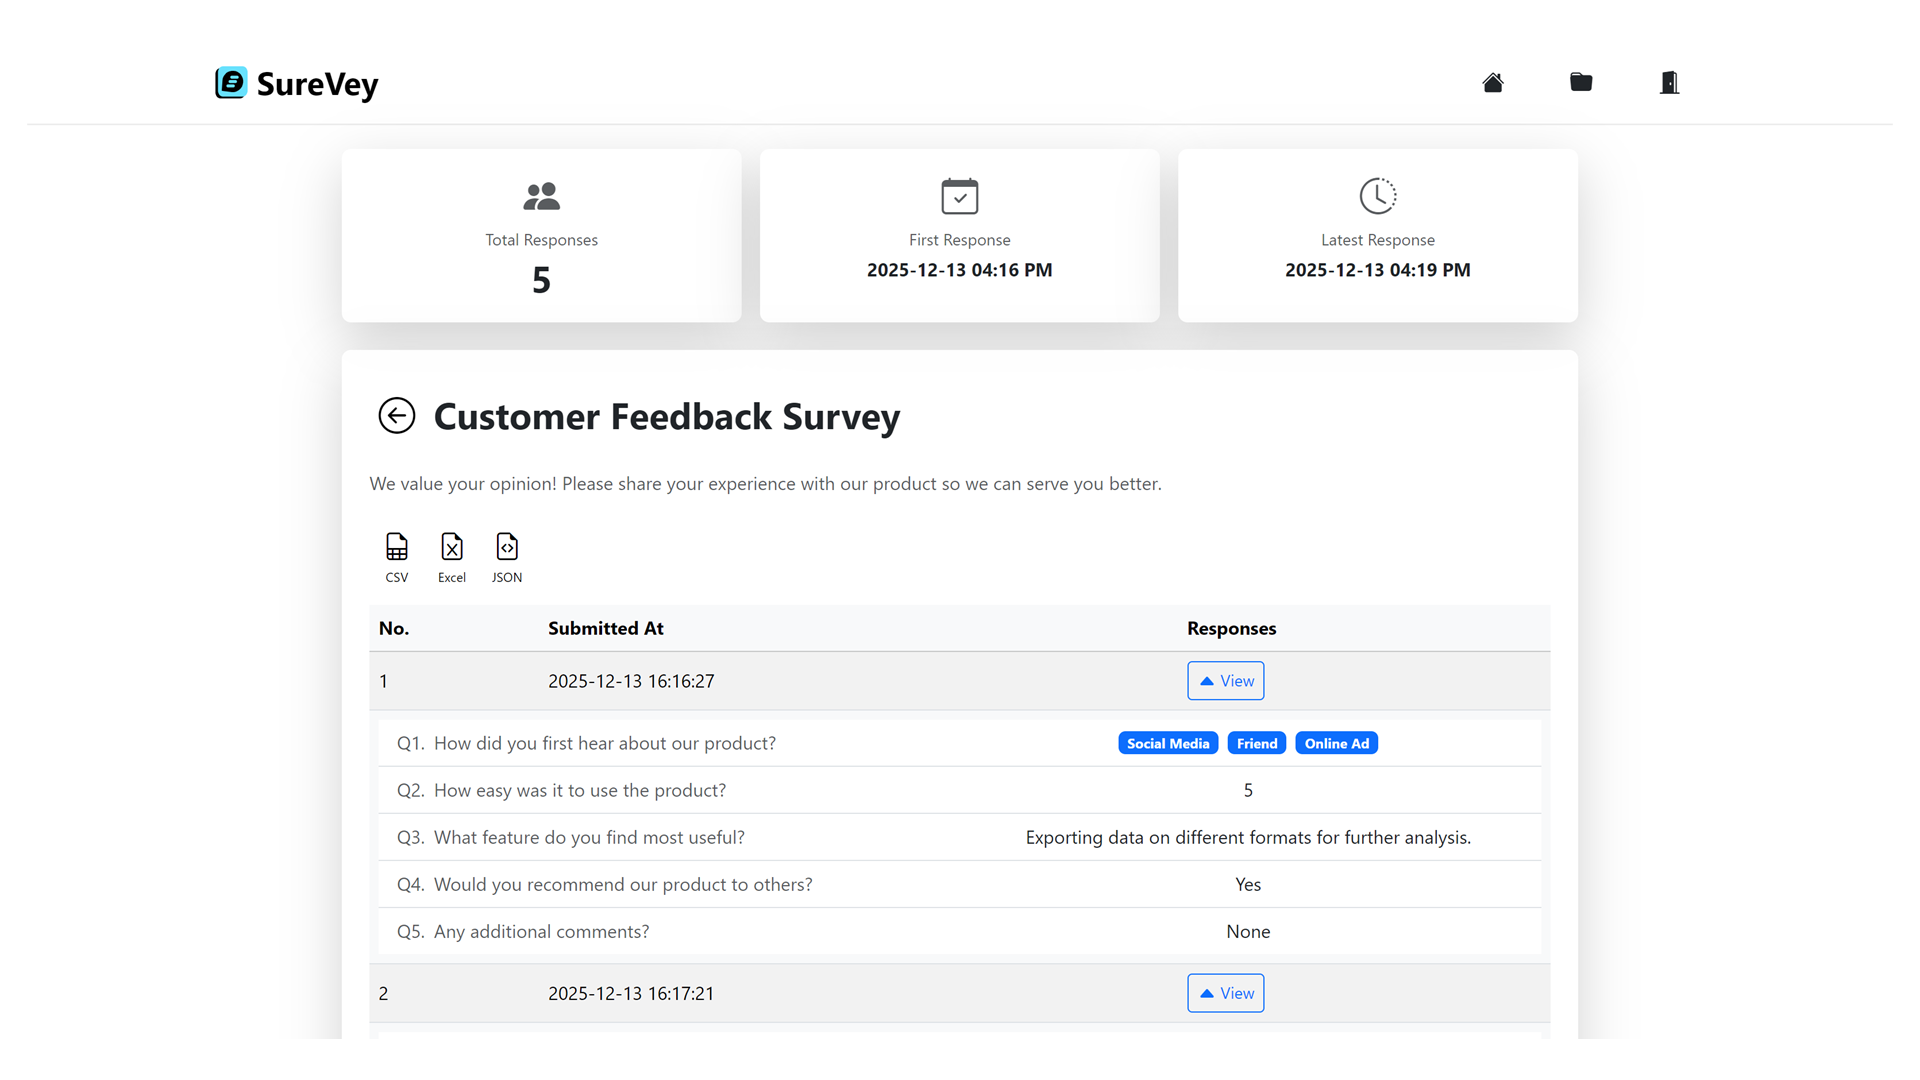The height and width of the screenshot is (1080, 1920).
Task: Click the Total Responses count of 5
Action: [541, 280]
